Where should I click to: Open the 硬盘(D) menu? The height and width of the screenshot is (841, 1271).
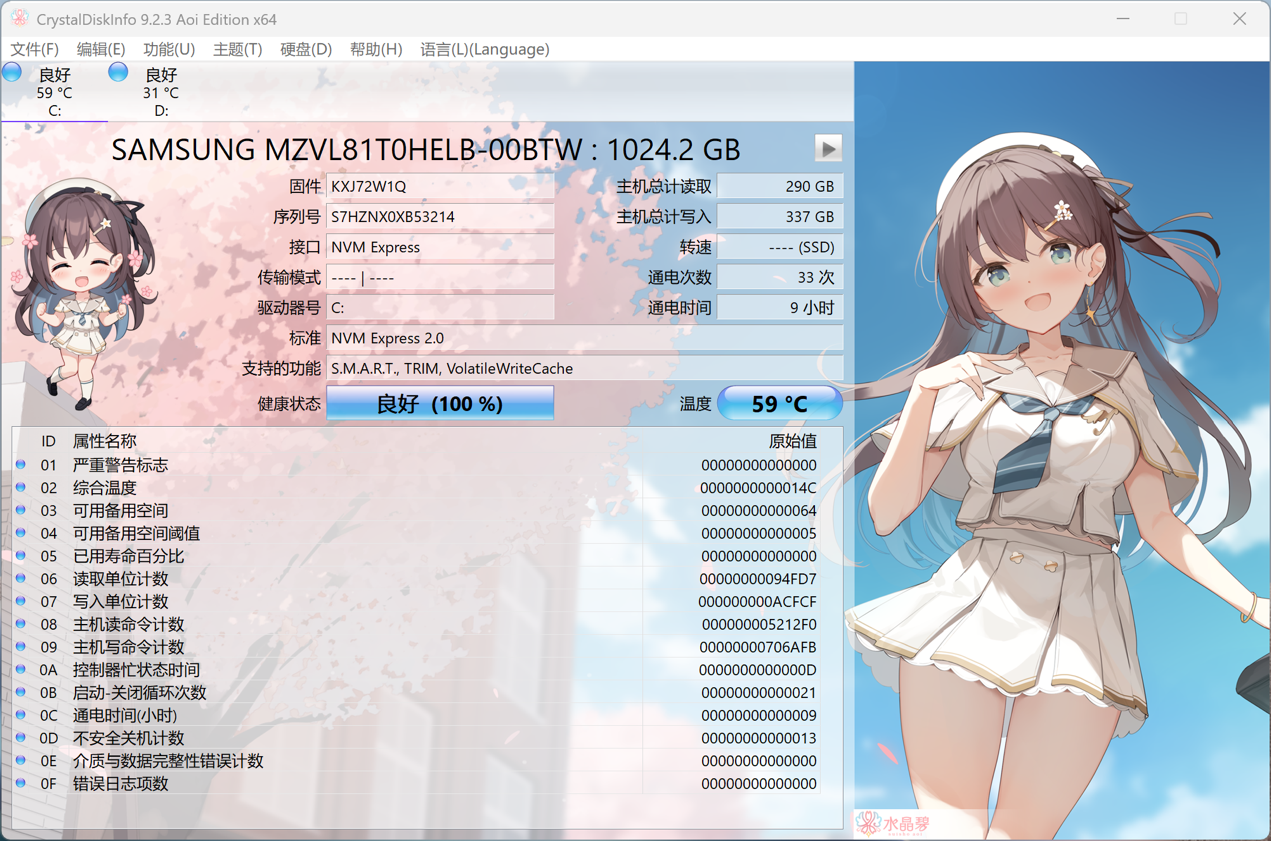pos(305,49)
